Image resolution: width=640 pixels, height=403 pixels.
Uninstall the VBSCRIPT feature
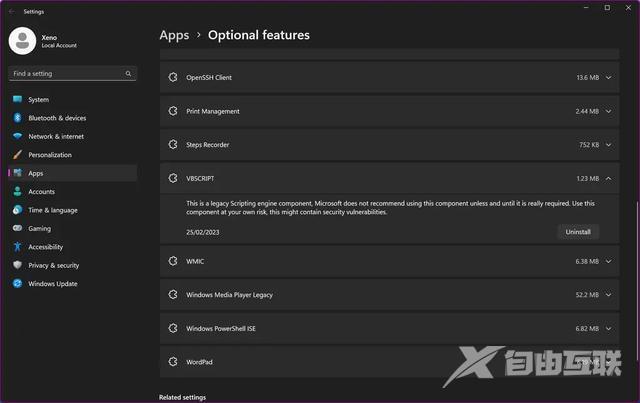pyautogui.click(x=578, y=231)
